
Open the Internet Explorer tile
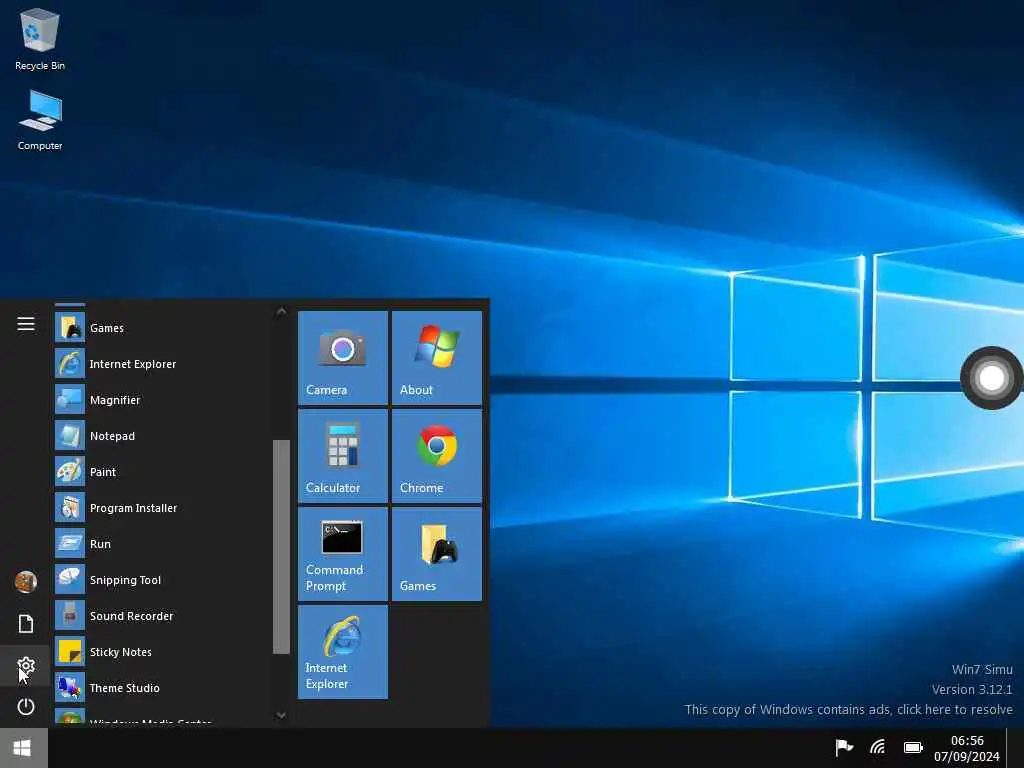point(343,652)
